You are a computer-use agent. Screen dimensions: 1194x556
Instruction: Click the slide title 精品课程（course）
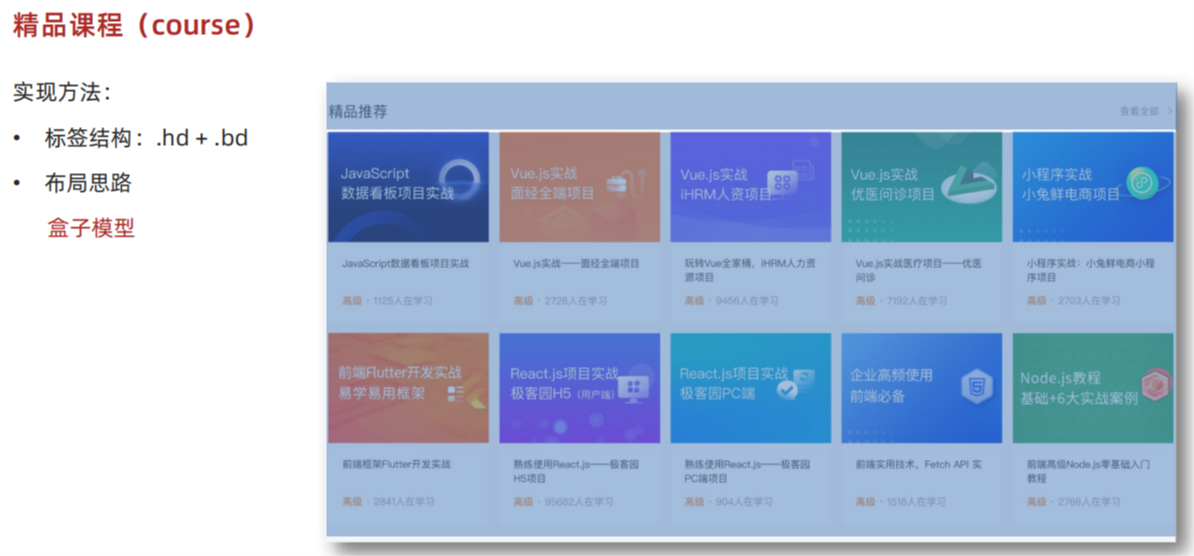tap(134, 26)
